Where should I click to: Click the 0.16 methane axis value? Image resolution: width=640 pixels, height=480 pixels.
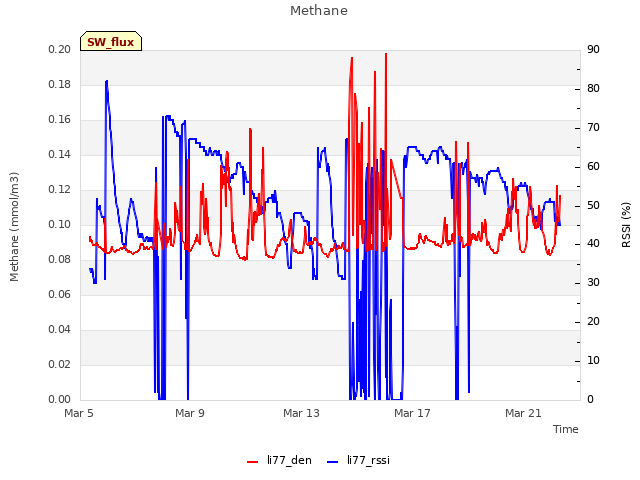[x=60, y=120]
